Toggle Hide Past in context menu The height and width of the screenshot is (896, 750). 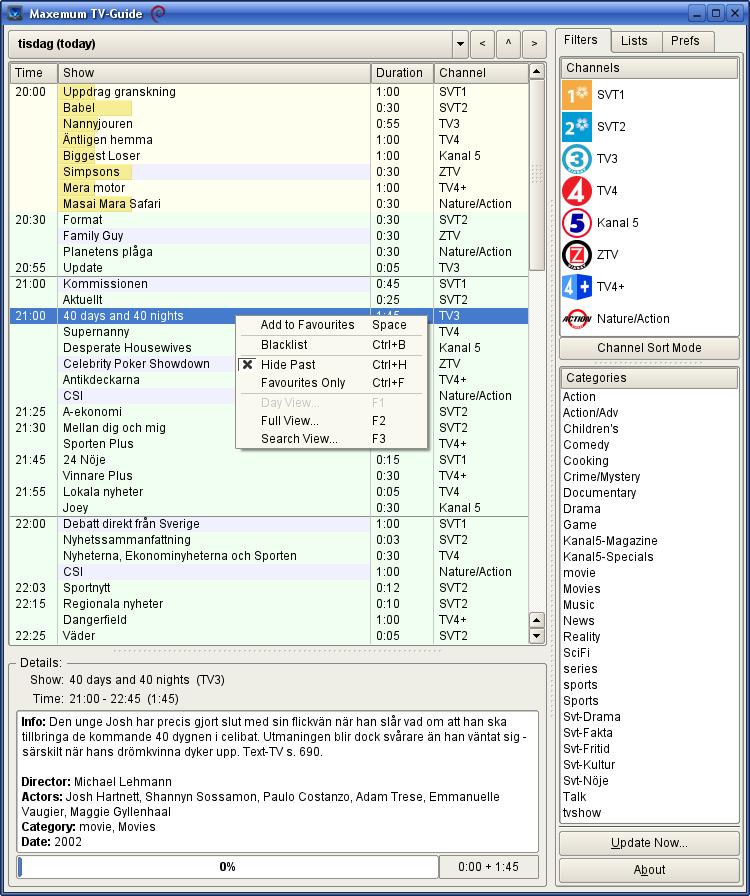click(x=288, y=365)
